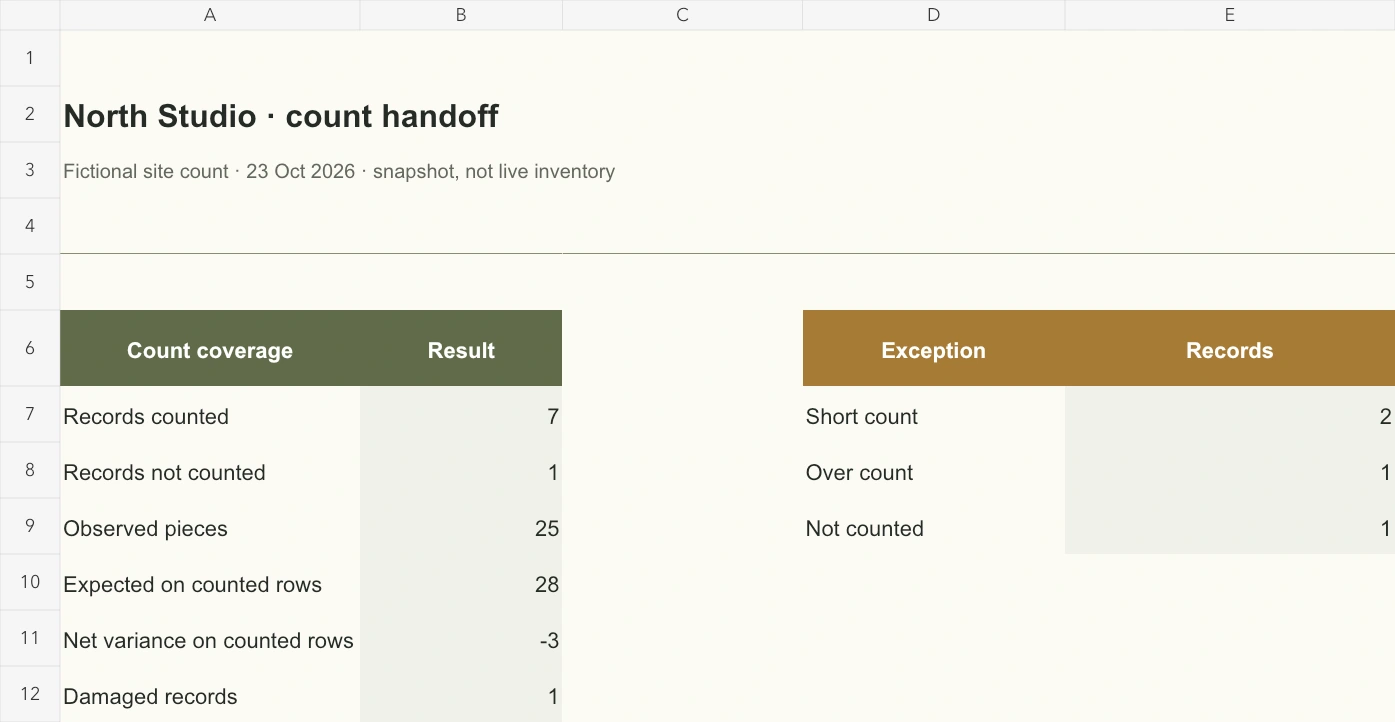Select the 'Net variance on counted rows' cell
The width and height of the screenshot is (1395, 722).
pos(210,638)
